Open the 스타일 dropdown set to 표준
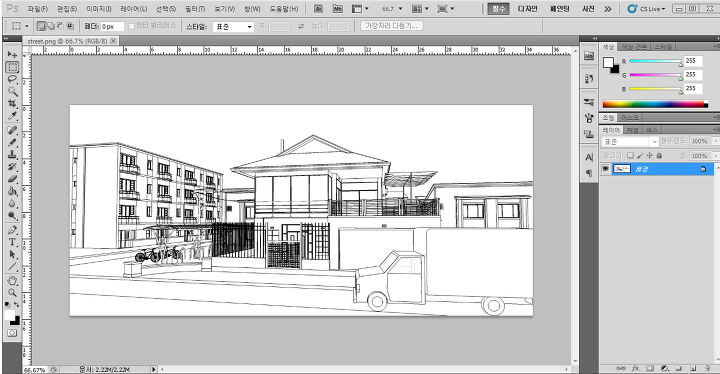Viewport: 720px width, 374px height. point(233,27)
